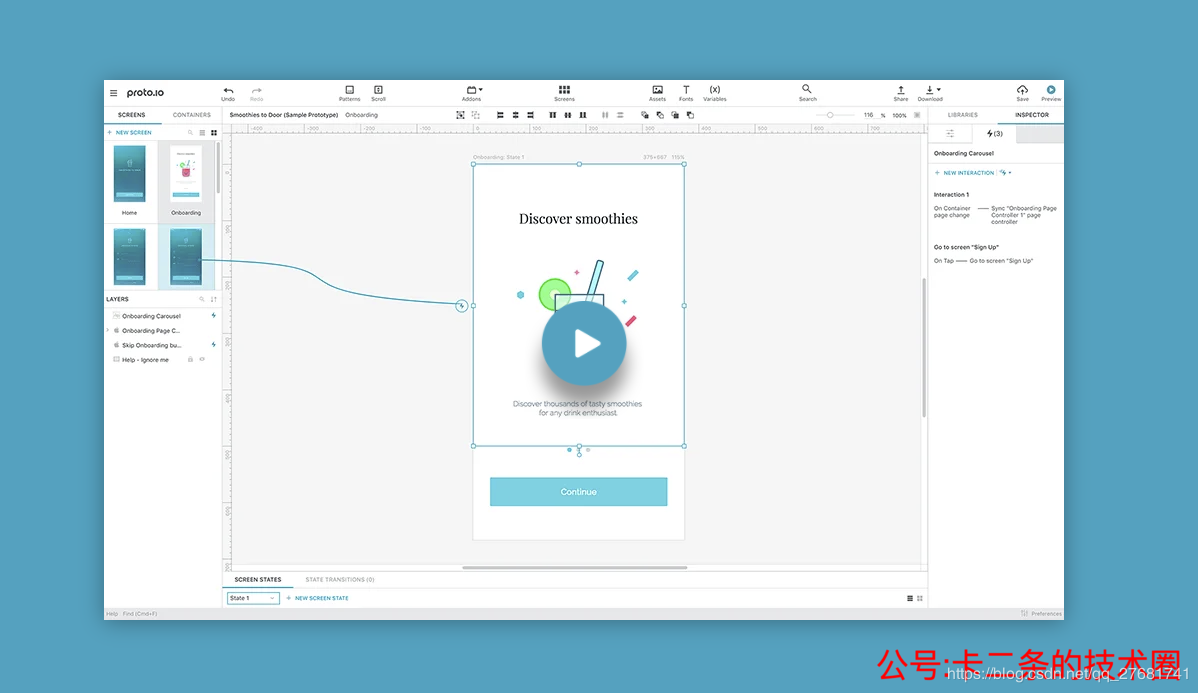Search screens with magnifier icon
Screen dimensions: 1198x693
coord(190,133)
